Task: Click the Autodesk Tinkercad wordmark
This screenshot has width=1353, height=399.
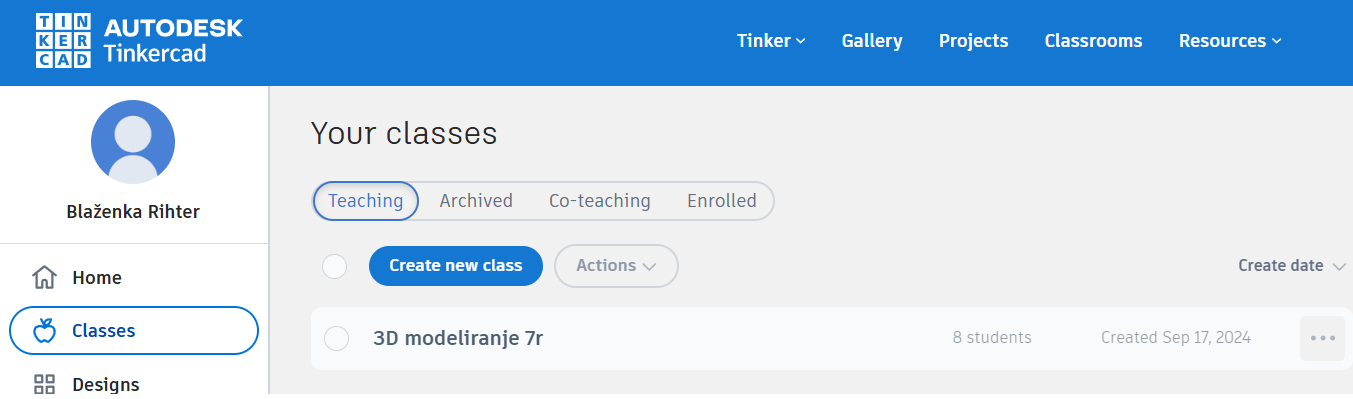Action: [x=173, y=41]
